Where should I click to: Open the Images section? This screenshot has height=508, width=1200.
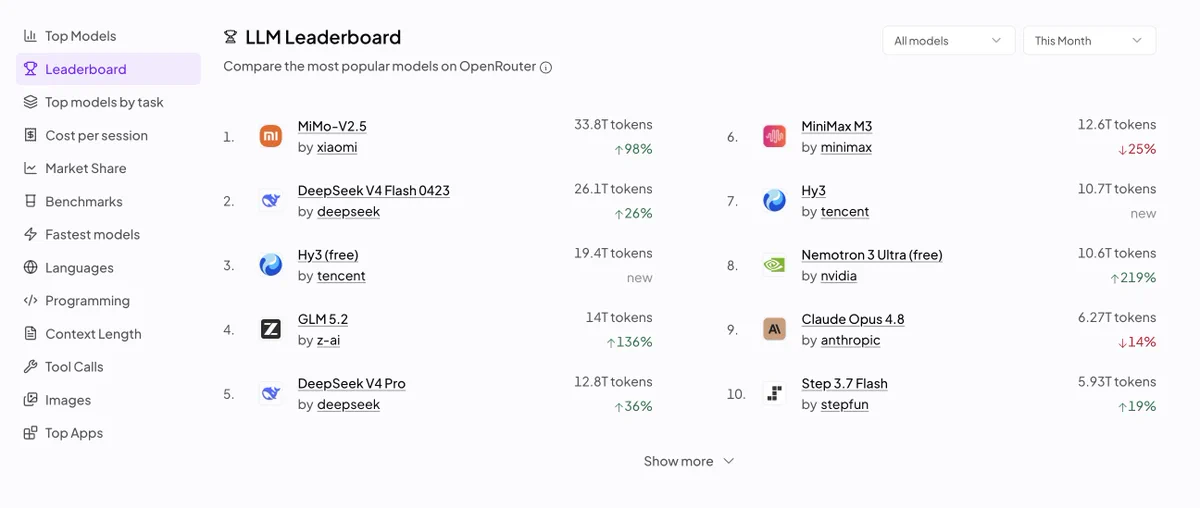(x=108, y=400)
